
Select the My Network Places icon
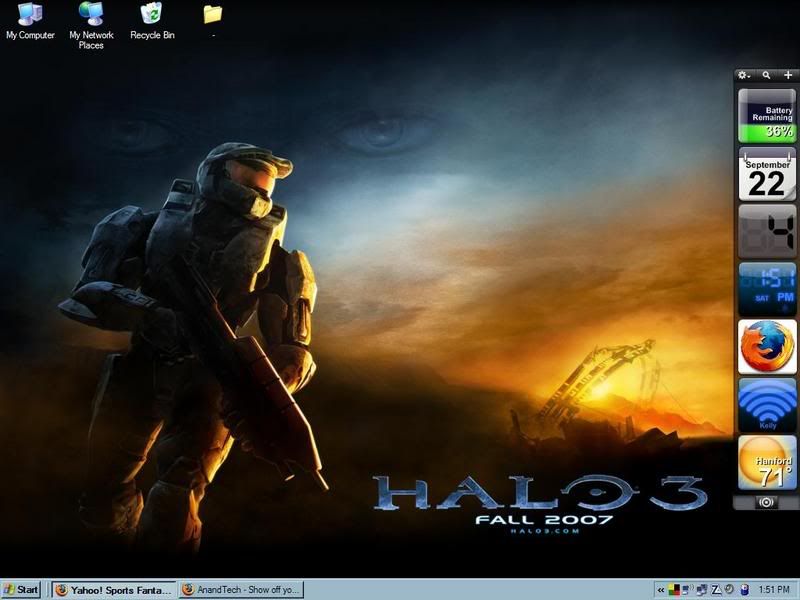coord(91,26)
